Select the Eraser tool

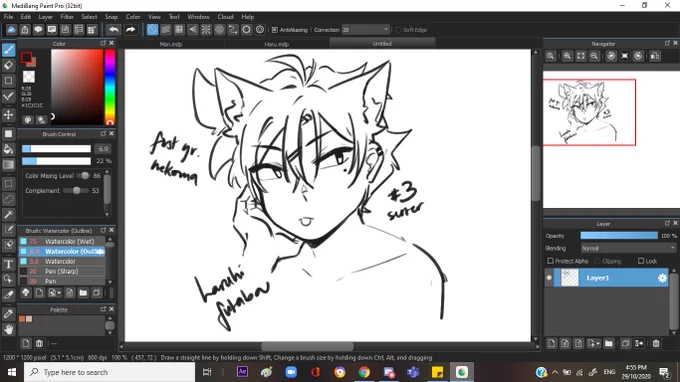(8, 65)
